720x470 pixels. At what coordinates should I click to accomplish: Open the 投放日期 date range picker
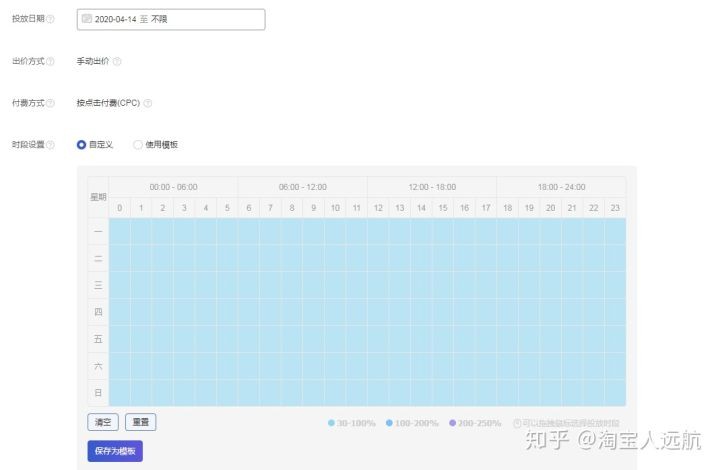point(171,19)
